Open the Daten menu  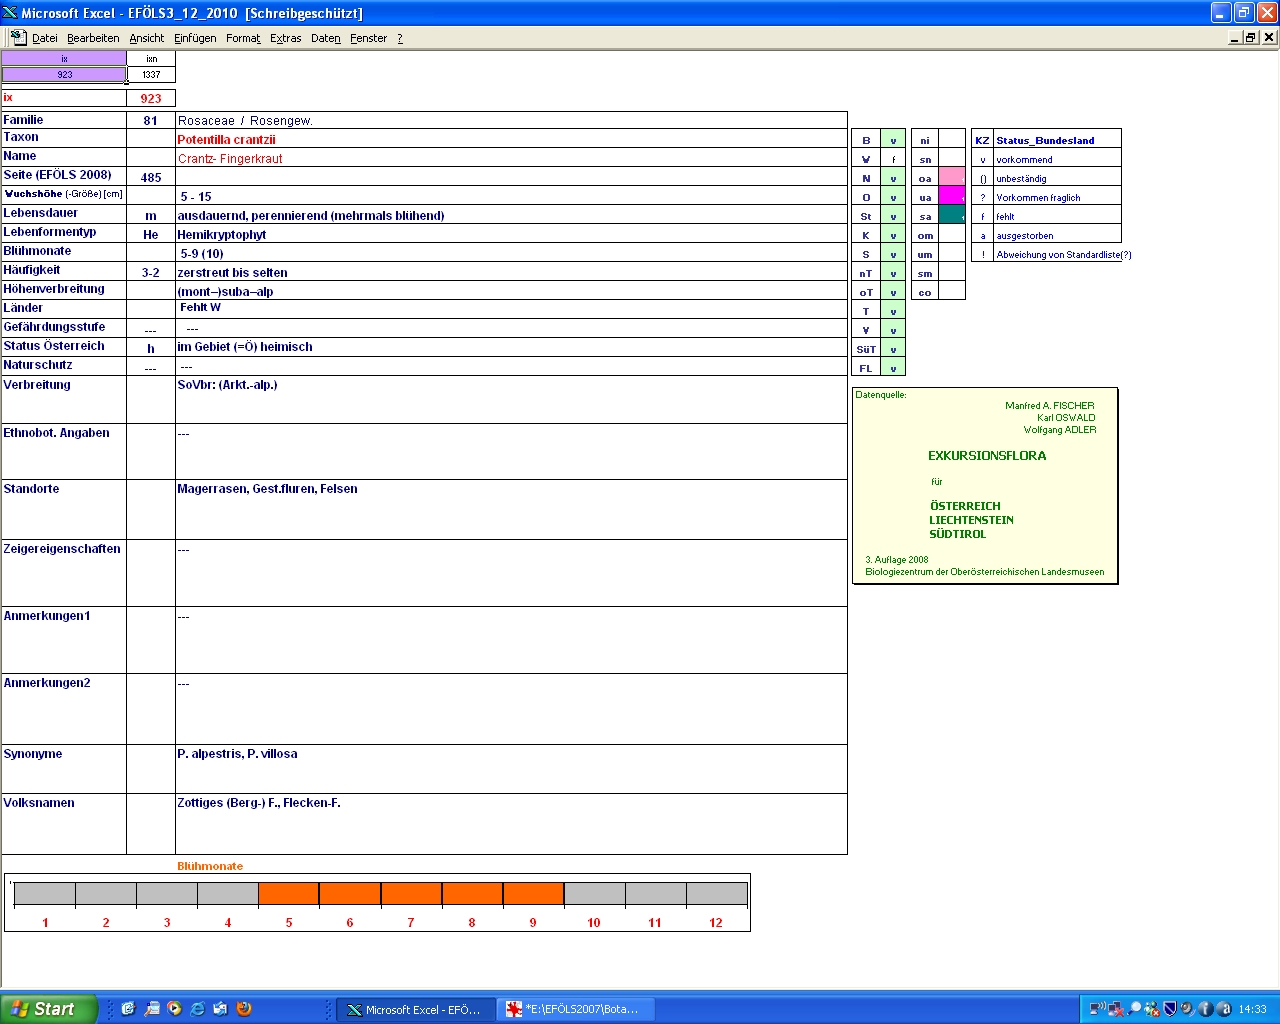tap(326, 38)
